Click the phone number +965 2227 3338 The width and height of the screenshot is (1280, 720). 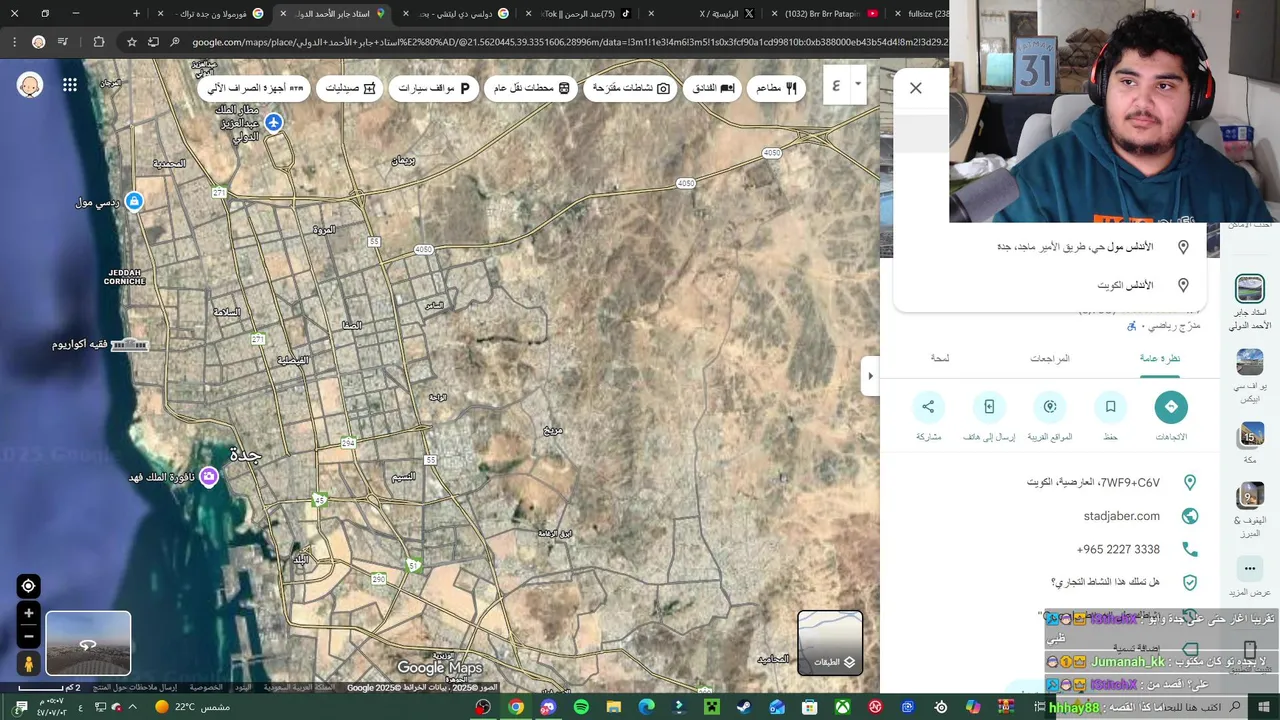click(x=1118, y=549)
